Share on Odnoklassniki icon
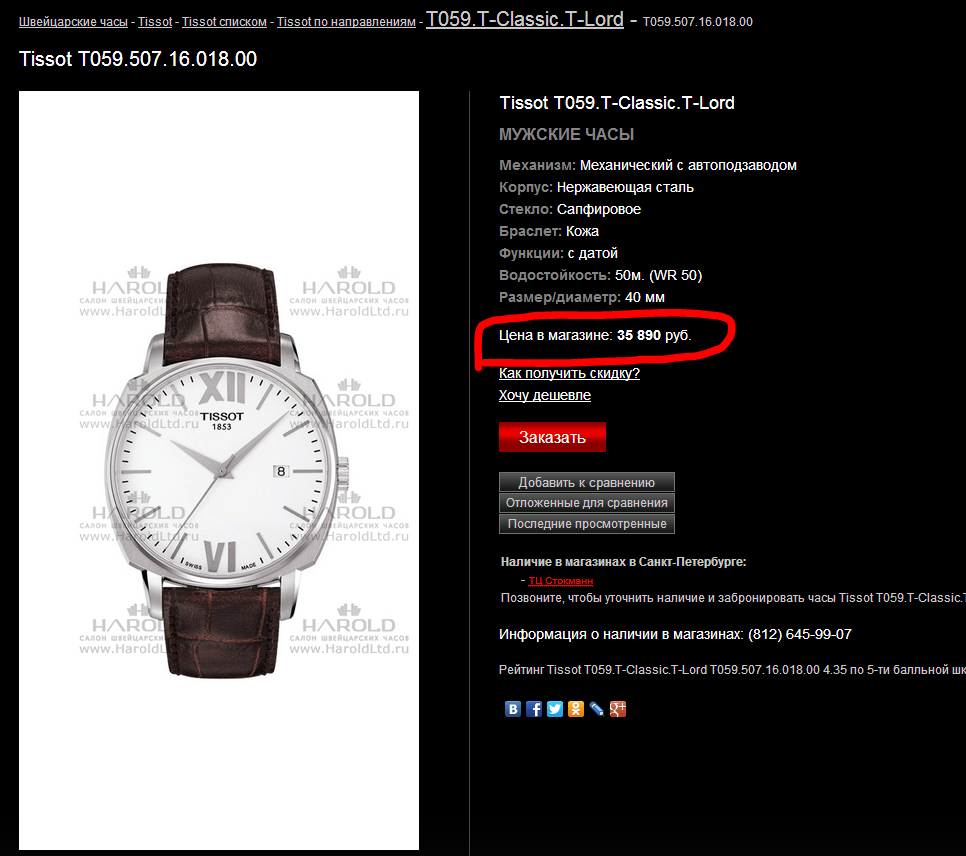Viewport: 966px width, 856px height. point(575,709)
